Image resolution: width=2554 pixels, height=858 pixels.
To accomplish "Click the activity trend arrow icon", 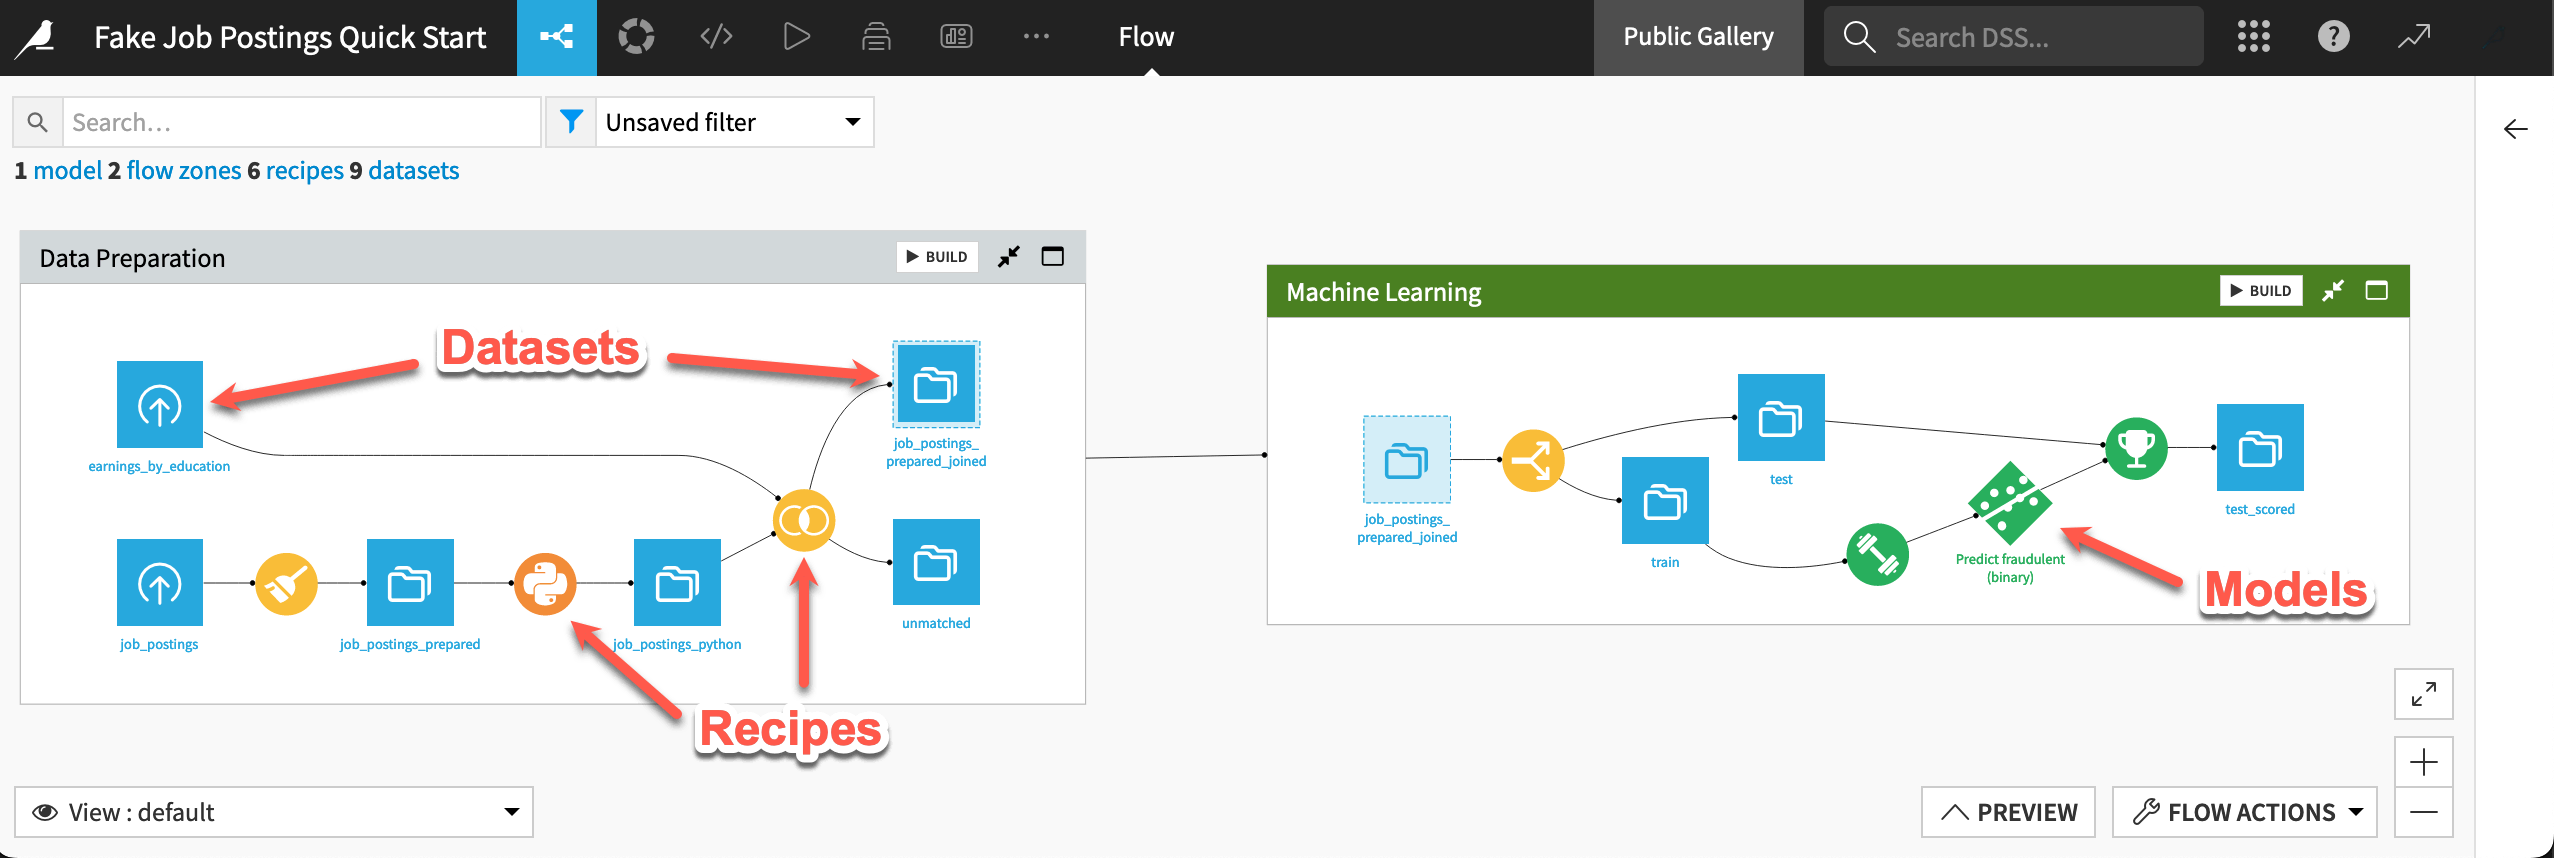I will [x=2414, y=37].
